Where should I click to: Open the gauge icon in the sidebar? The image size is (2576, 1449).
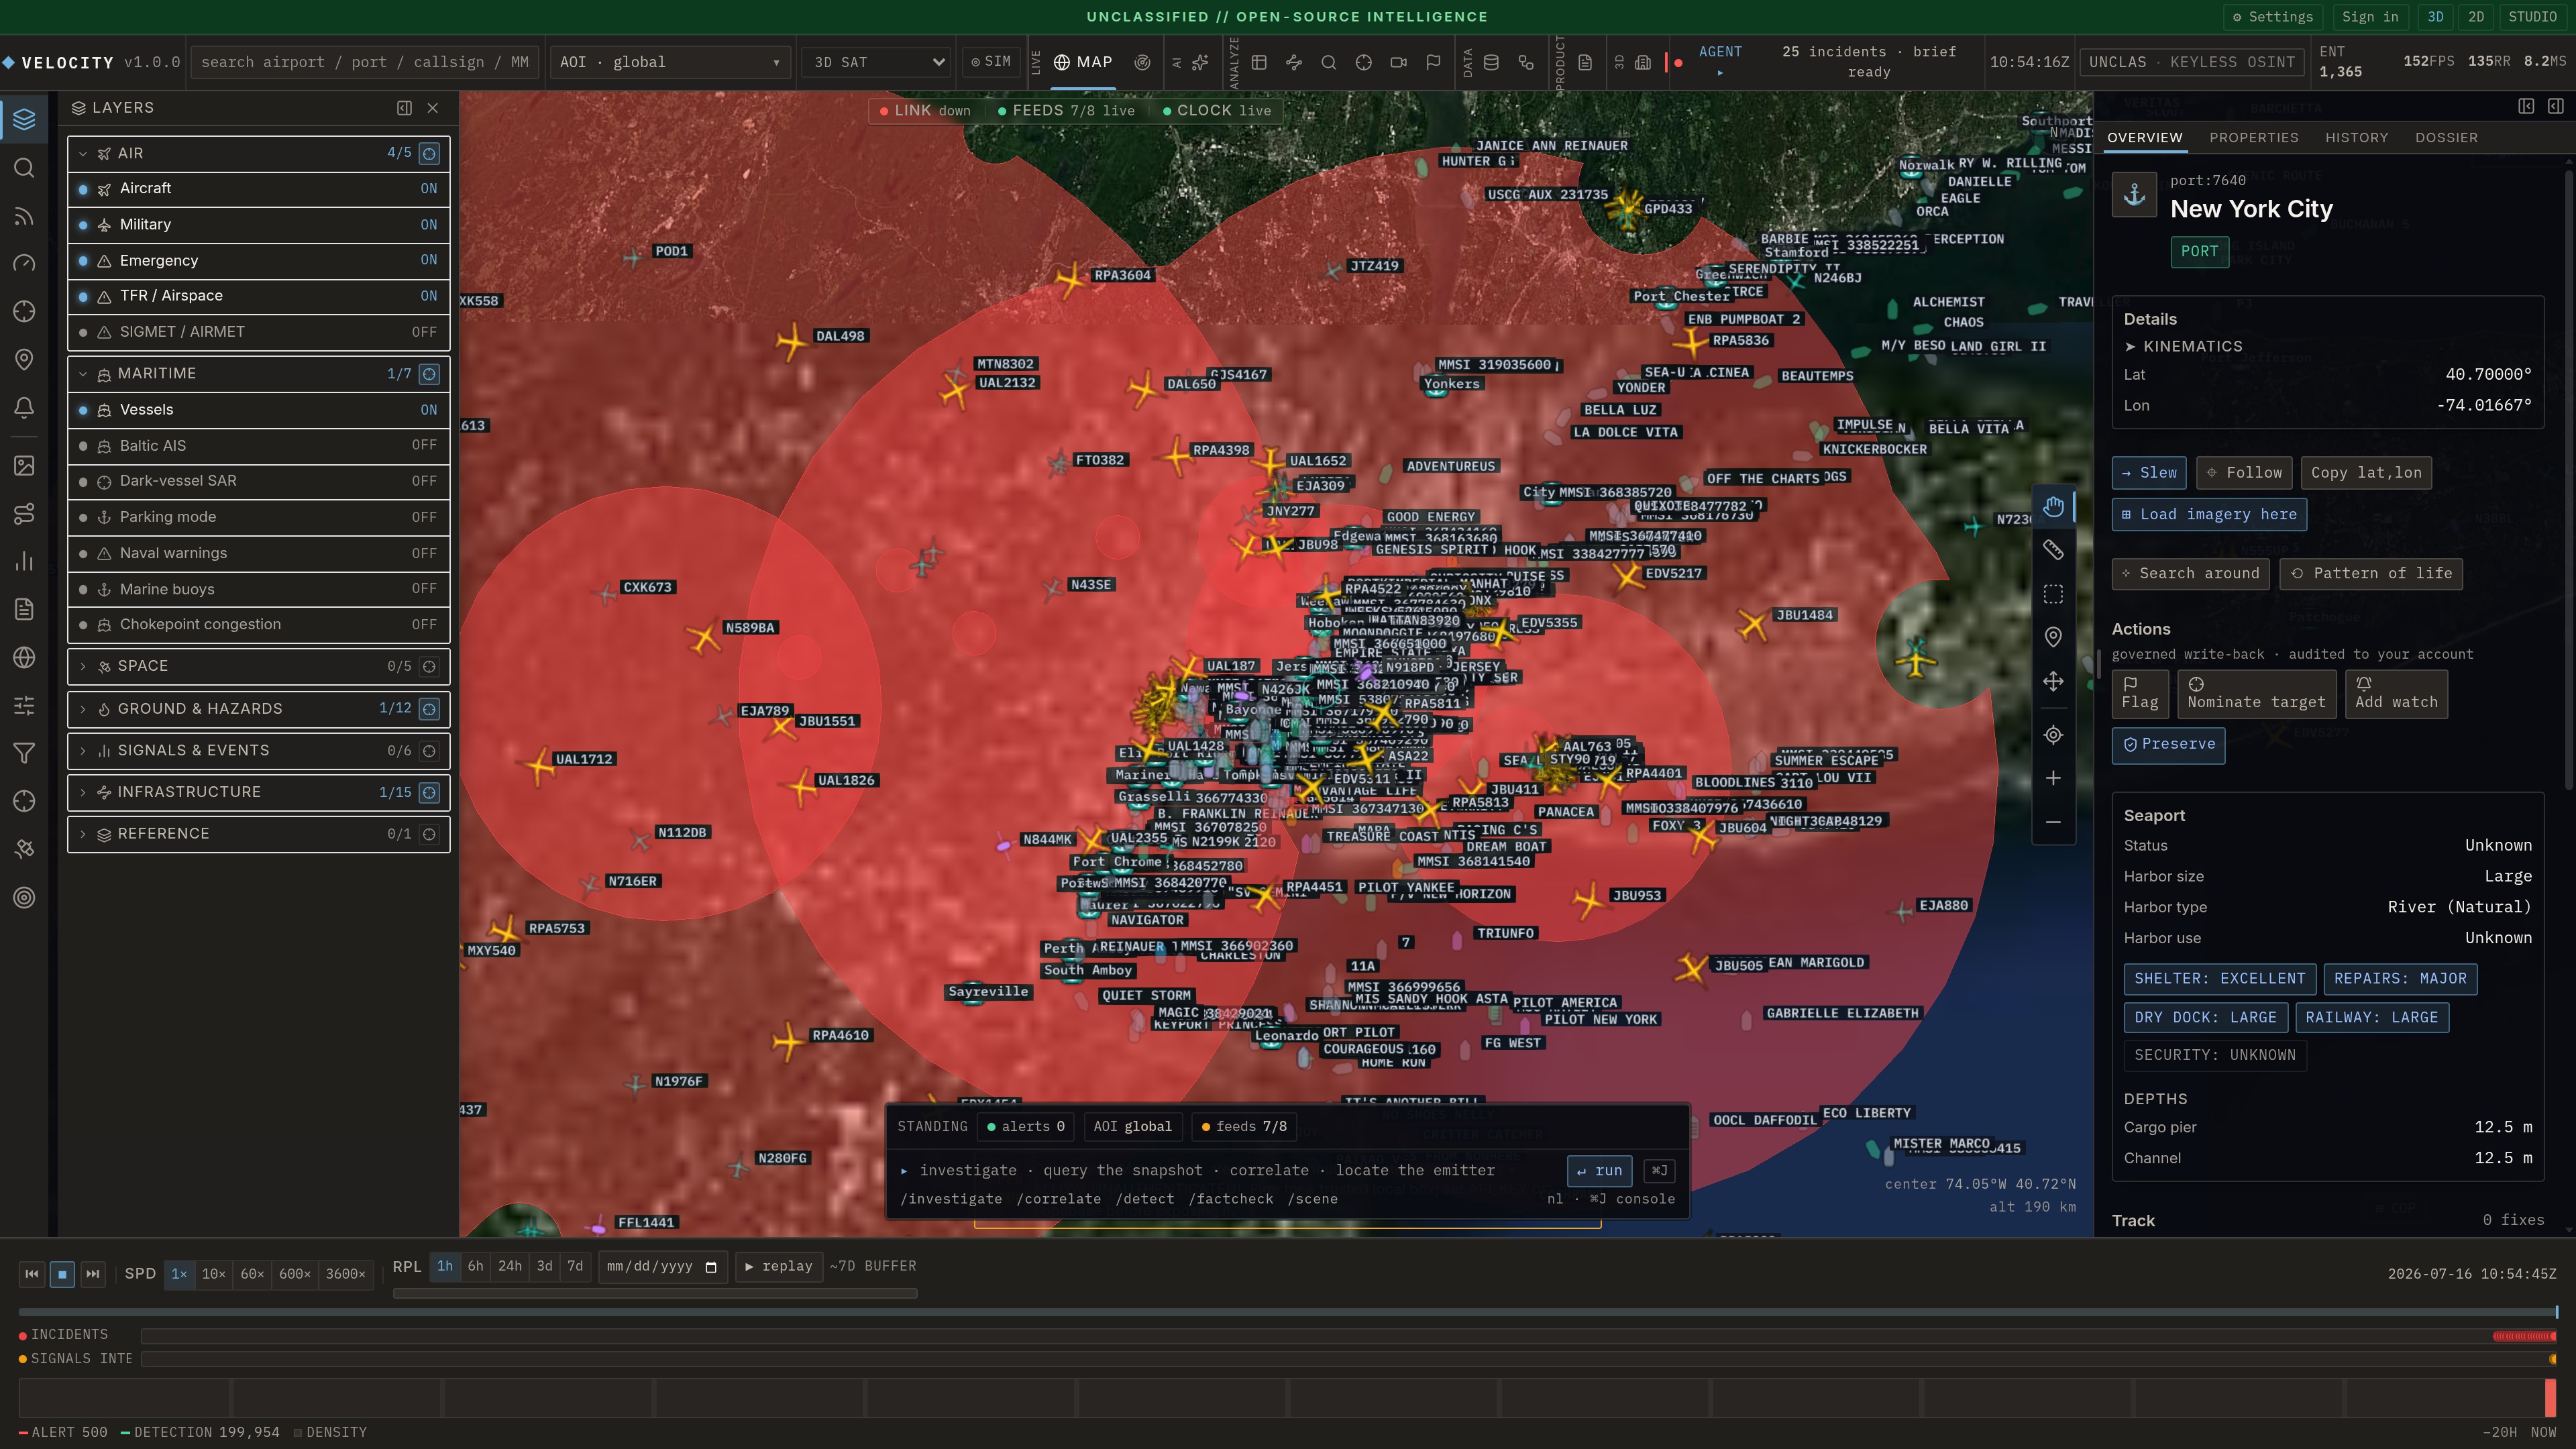click(x=24, y=263)
